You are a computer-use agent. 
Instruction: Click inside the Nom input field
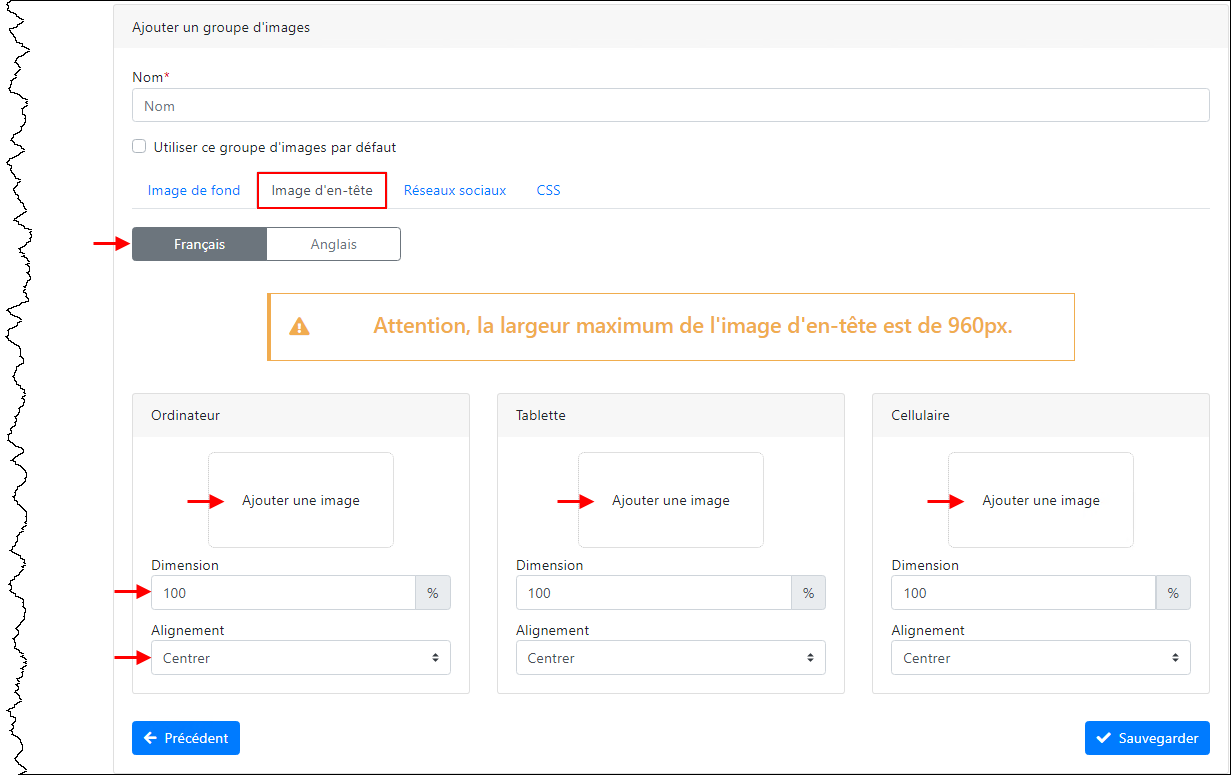point(670,104)
